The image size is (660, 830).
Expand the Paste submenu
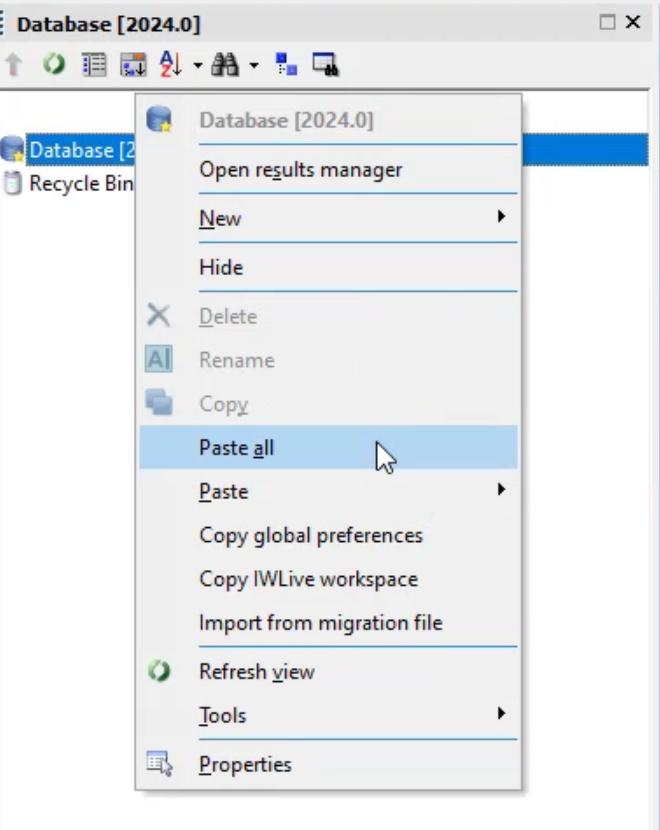(x=329, y=491)
